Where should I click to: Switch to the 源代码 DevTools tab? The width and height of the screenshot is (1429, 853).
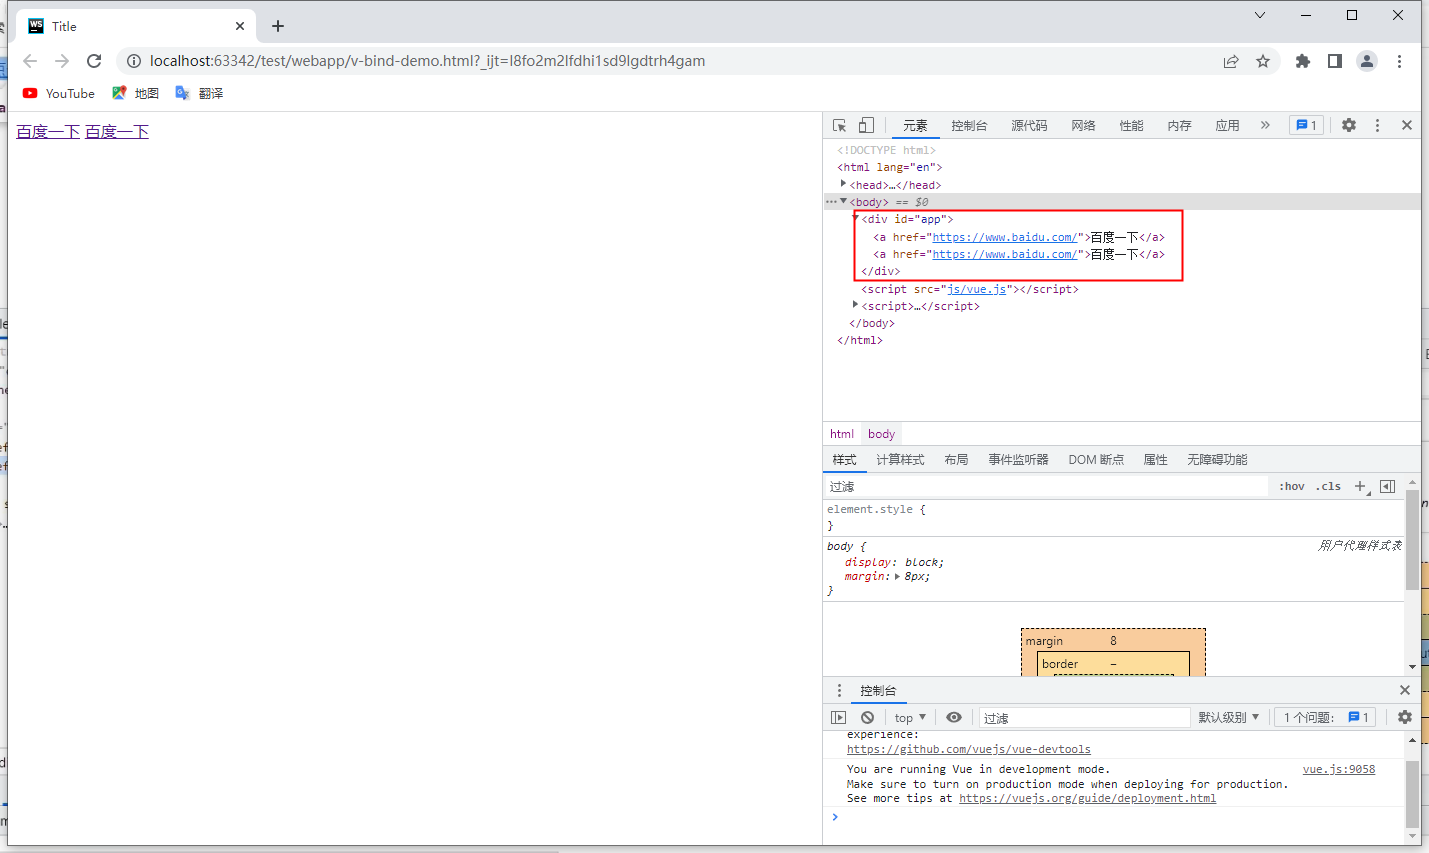pyautogui.click(x=1029, y=125)
